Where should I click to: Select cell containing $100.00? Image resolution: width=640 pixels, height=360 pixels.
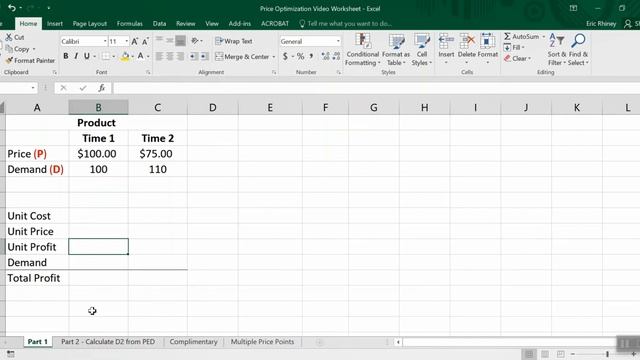(x=98, y=154)
